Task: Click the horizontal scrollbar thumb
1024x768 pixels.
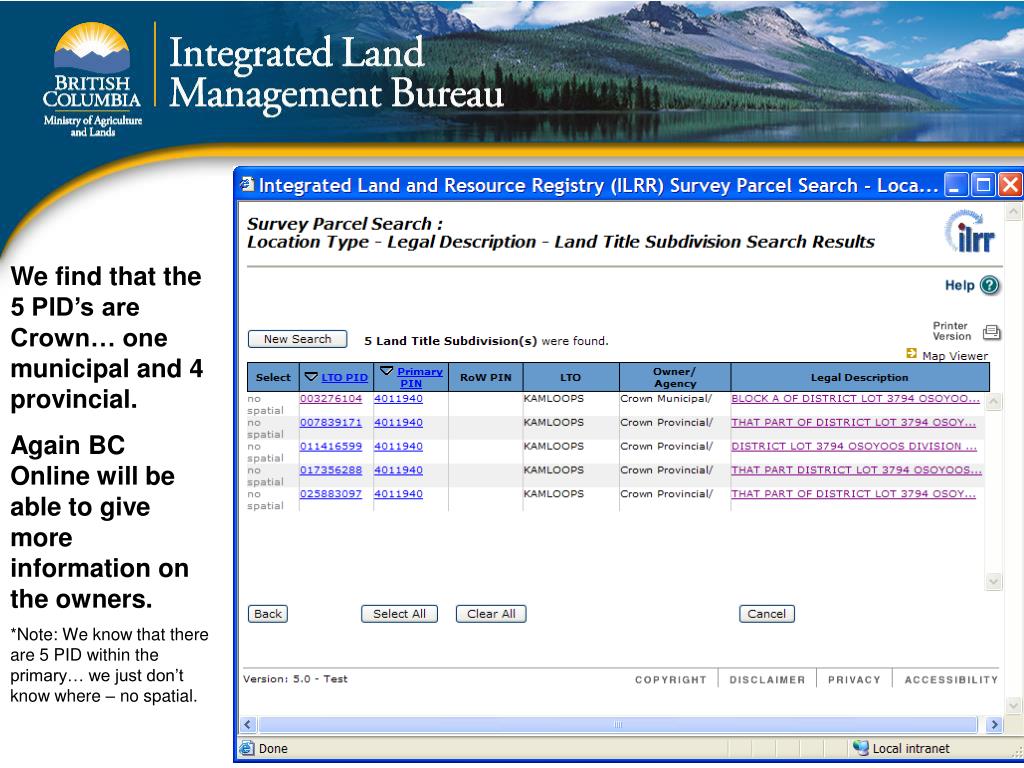Action: (618, 724)
